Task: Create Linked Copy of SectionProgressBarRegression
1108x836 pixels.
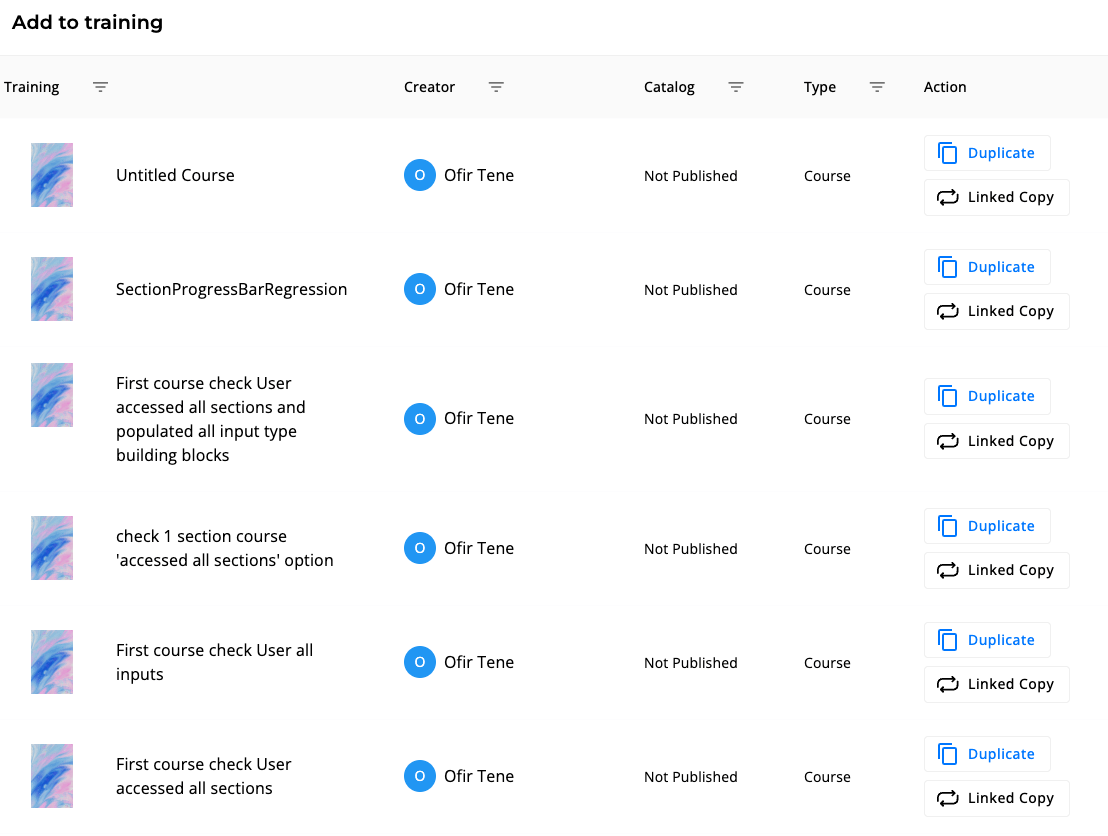Action: [x=996, y=311]
